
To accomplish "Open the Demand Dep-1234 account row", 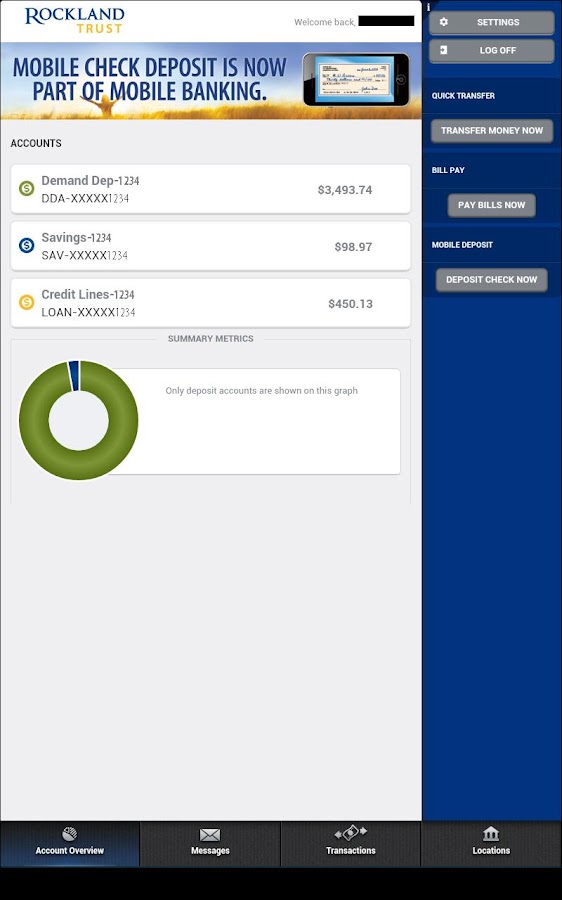I will coord(211,189).
